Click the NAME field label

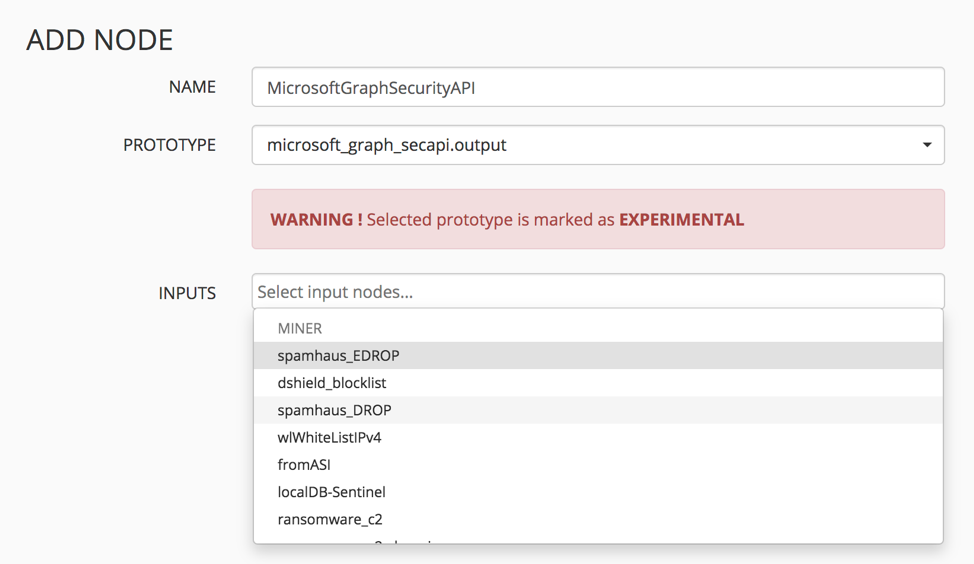[x=192, y=87]
